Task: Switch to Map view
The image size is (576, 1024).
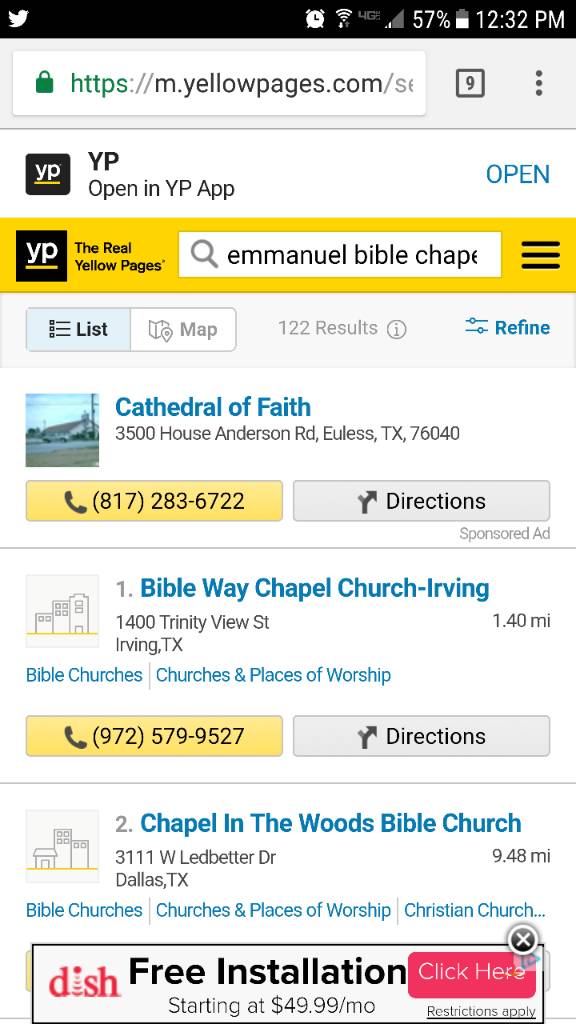Action: pyautogui.click(x=183, y=329)
